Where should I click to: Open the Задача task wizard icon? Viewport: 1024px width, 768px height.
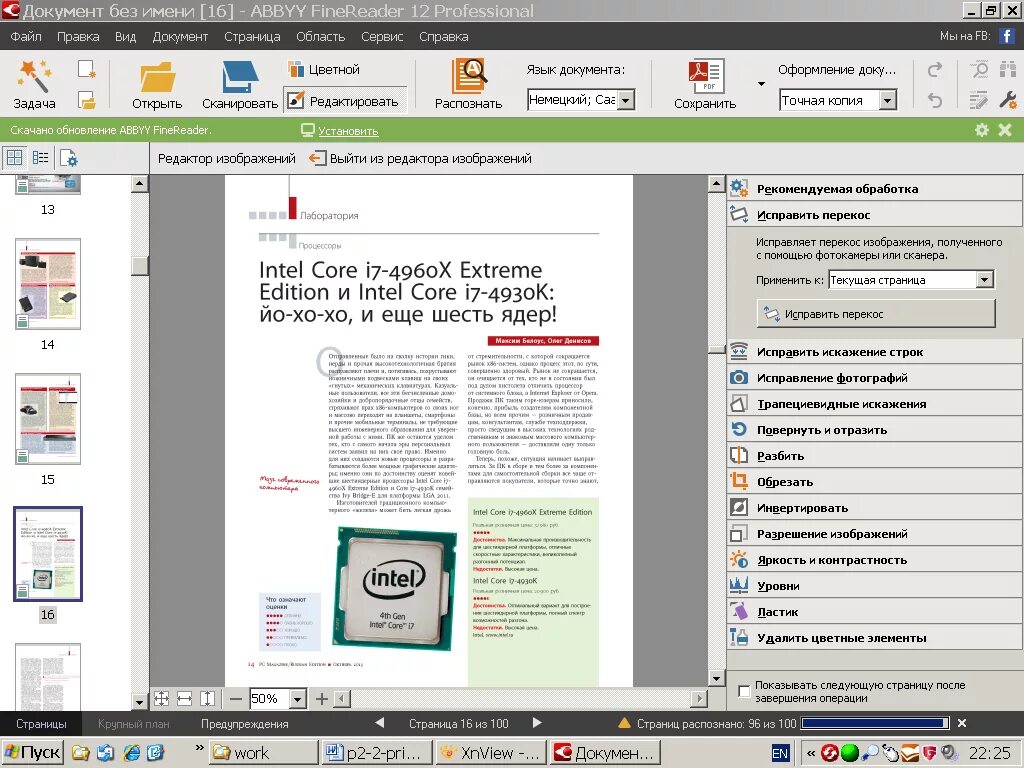tap(34, 83)
